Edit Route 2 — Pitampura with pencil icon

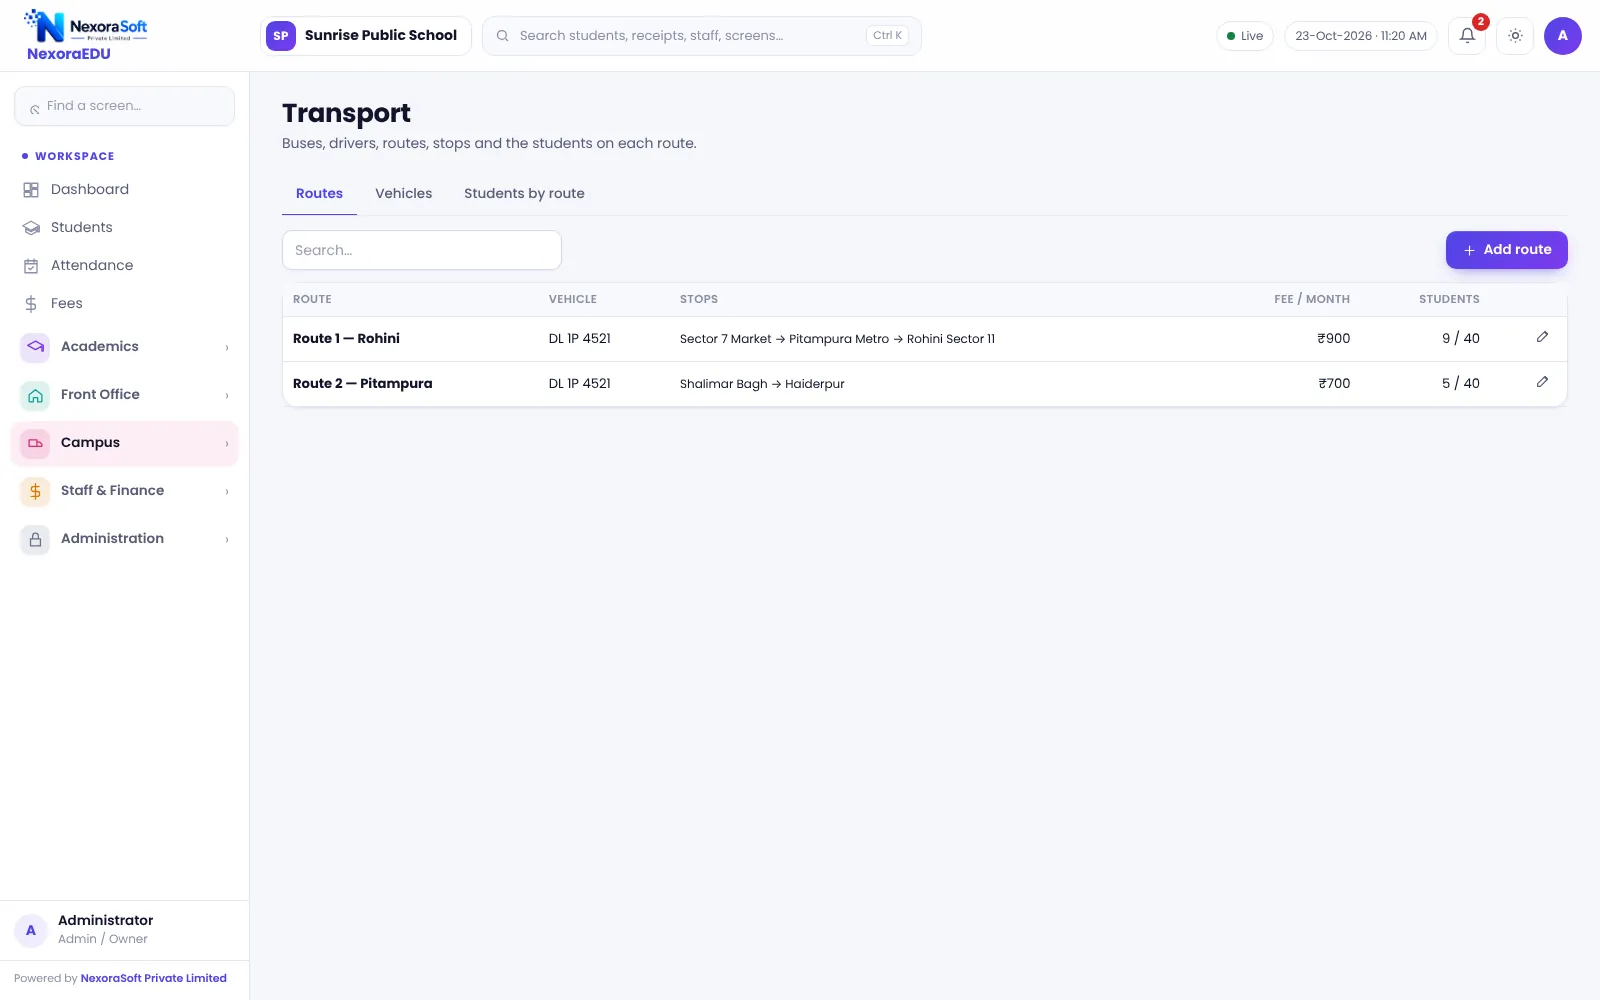pos(1542,382)
